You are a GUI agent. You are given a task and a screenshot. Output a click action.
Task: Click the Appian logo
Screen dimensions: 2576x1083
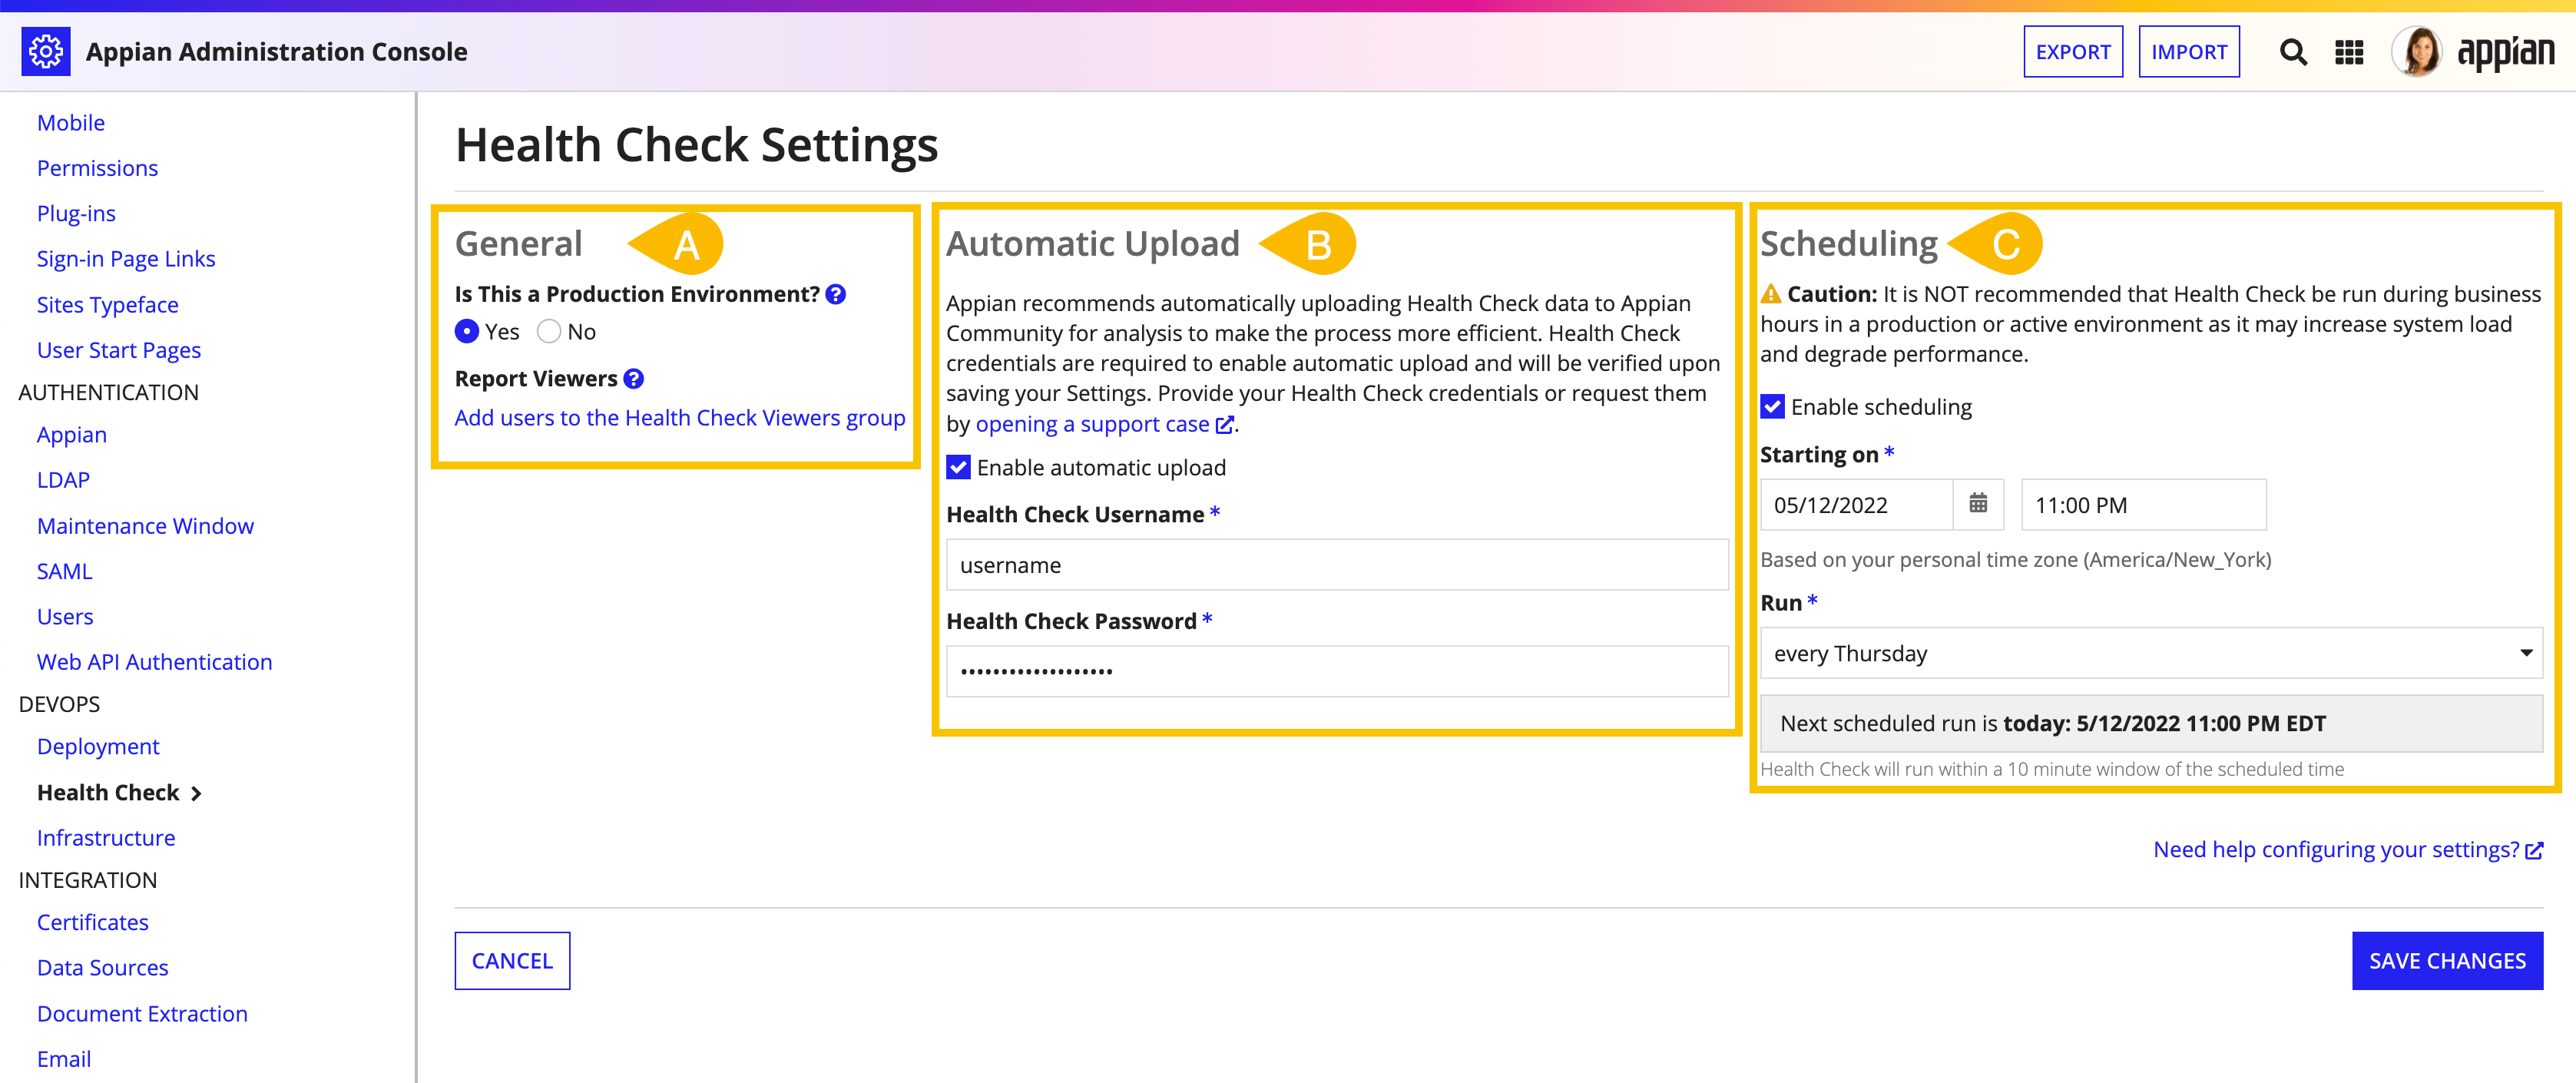(x=2505, y=53)
